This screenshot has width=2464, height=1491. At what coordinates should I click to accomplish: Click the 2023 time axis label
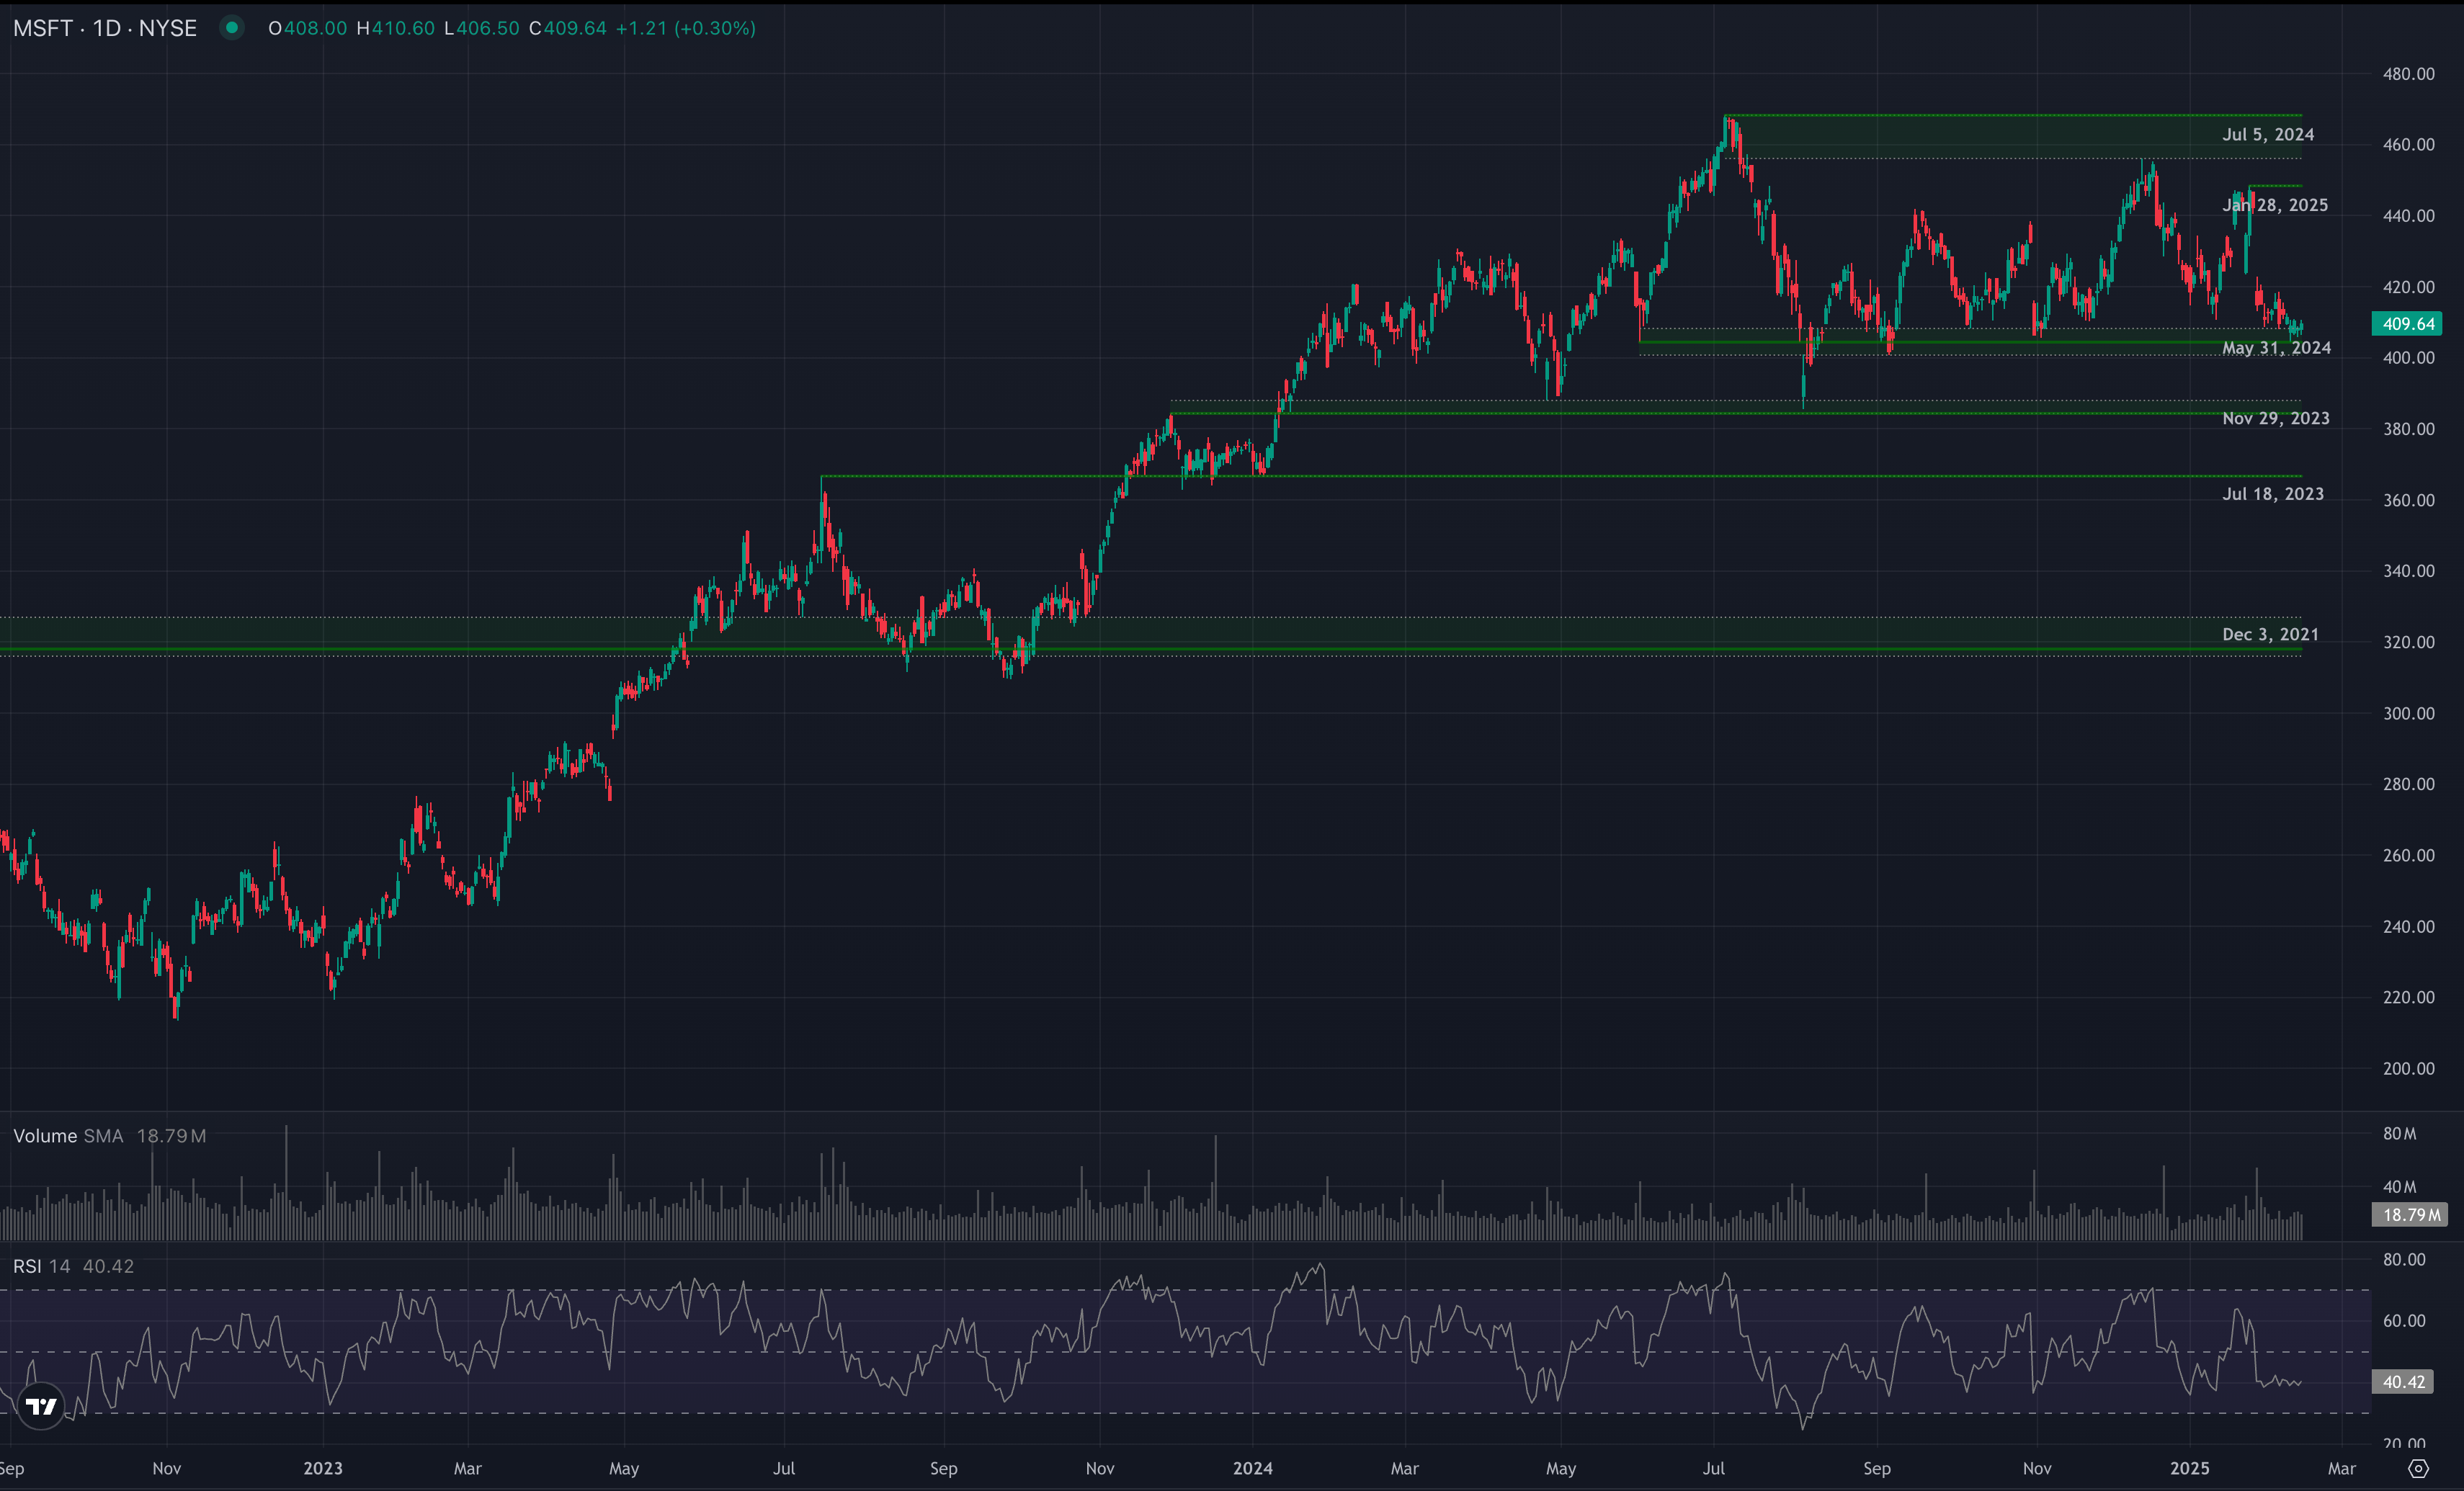click(323, 1469)
